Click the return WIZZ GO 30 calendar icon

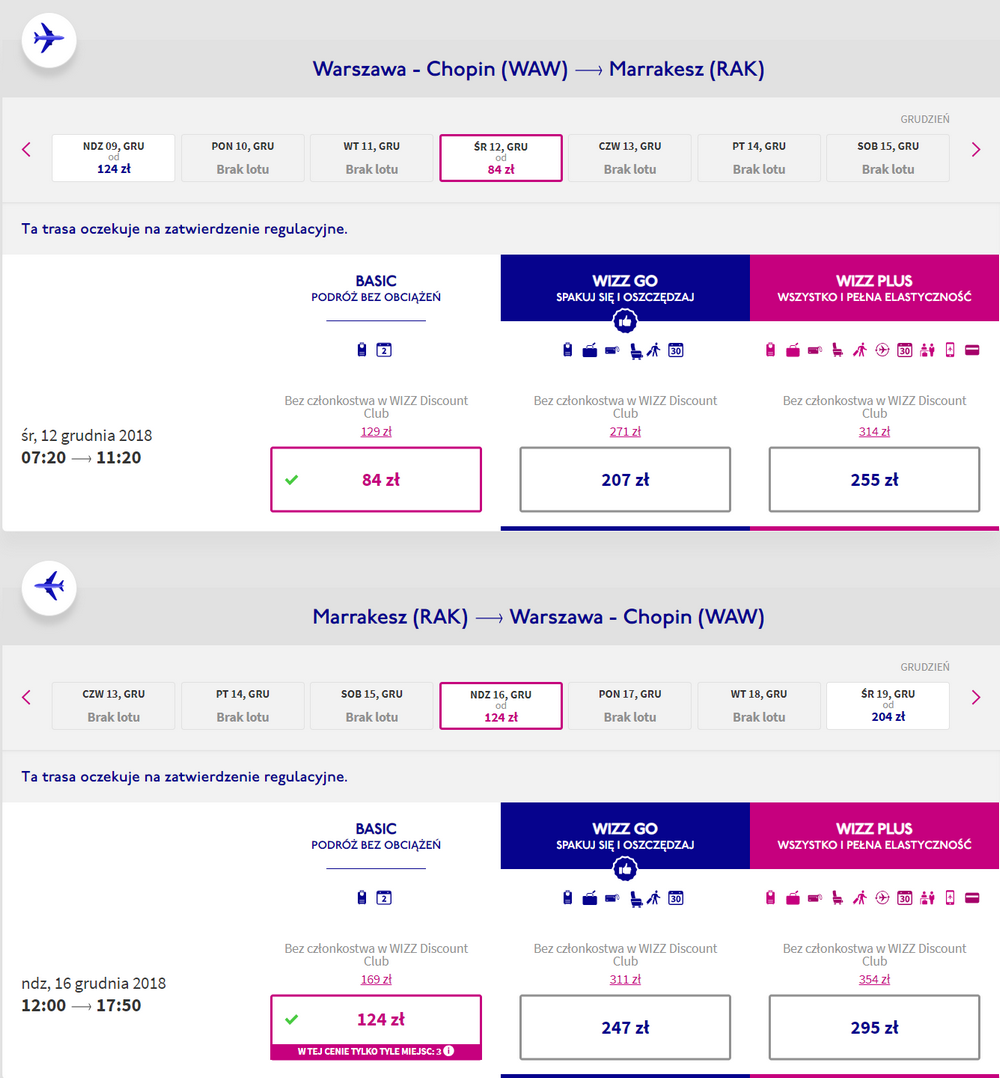click(x=676, y=898)
